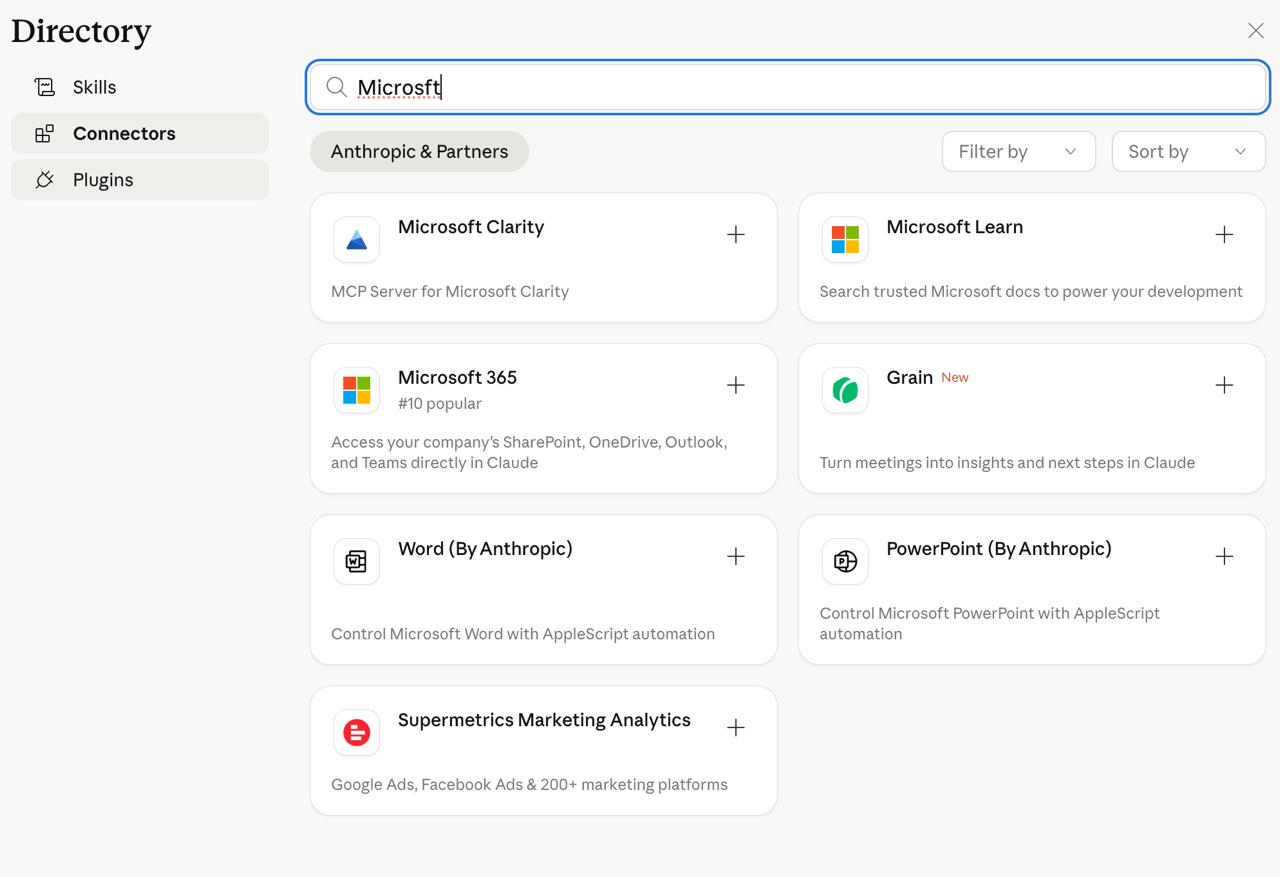Click 'MCP Server for Microsoft Clarity' description

click(450, 291)
